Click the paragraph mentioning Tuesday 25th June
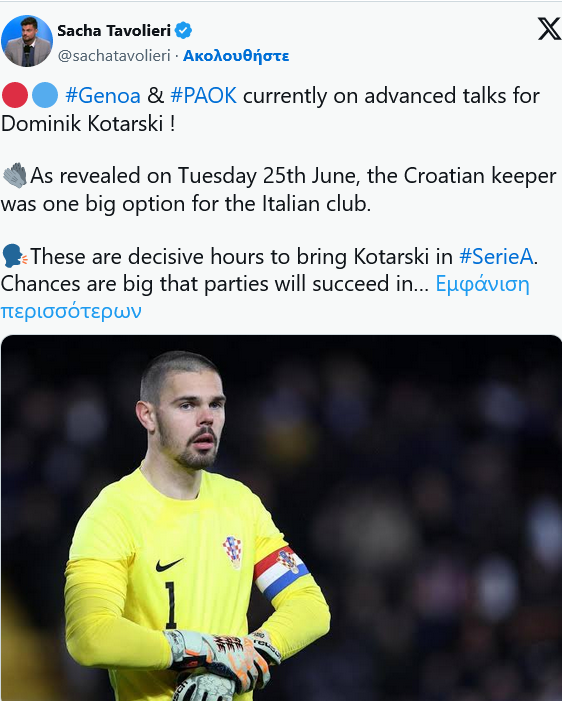This screenshot has width=562, height=701. pyautogui.click(x=279, y=190)
